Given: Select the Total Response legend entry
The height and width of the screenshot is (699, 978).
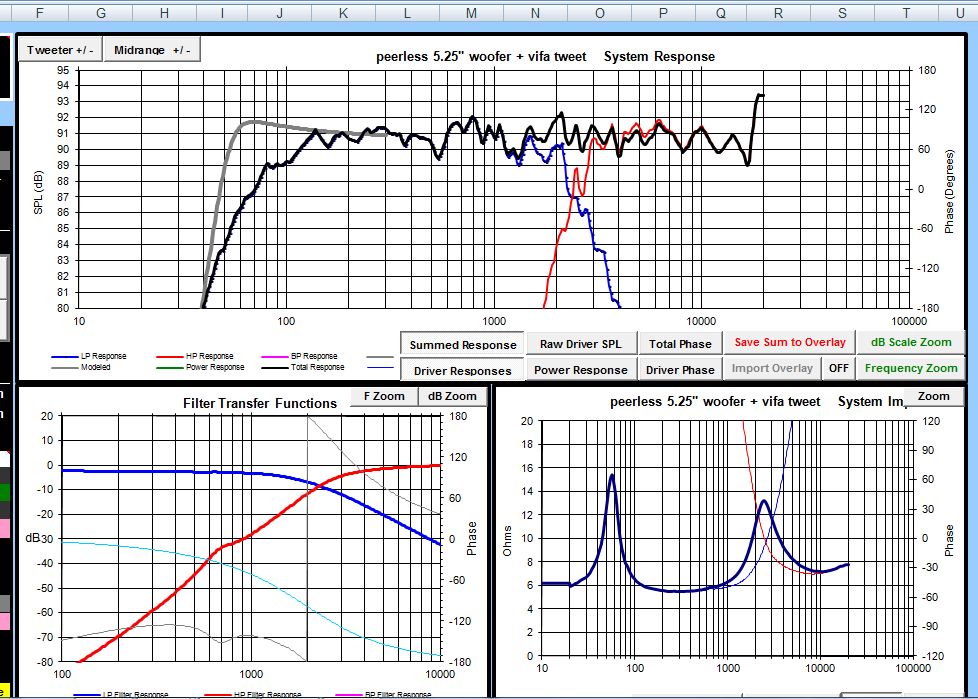Looking at the screenshot, I should point(303,367).
